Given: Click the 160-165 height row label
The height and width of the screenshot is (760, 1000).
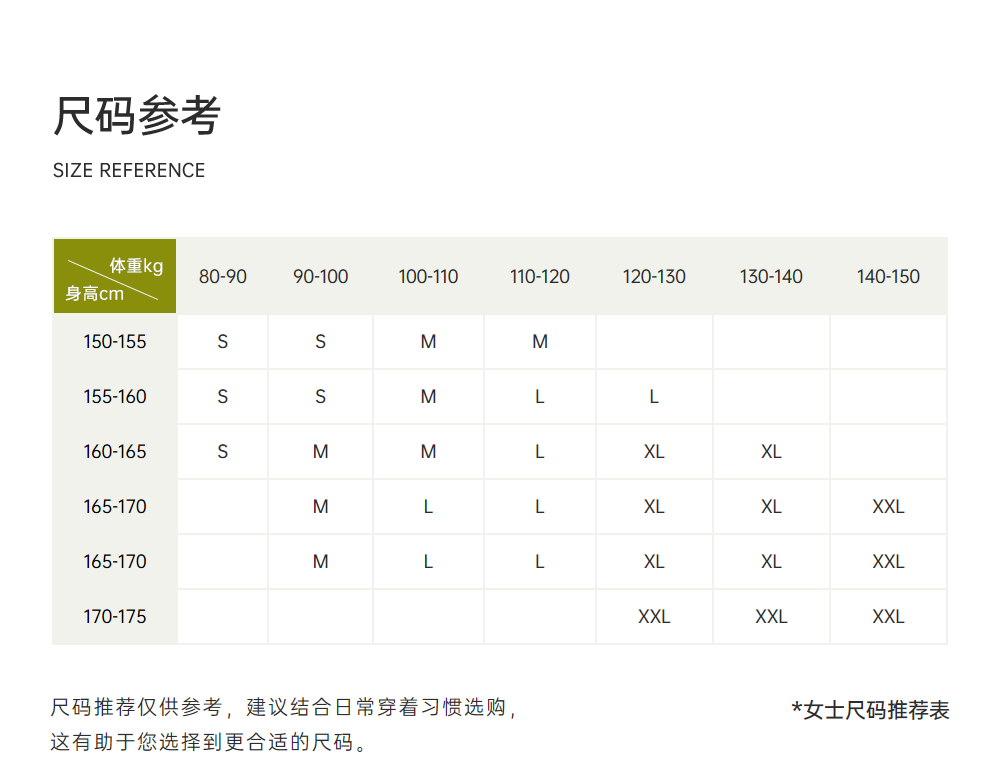Looking at the screenshot, I should [115, 452].
